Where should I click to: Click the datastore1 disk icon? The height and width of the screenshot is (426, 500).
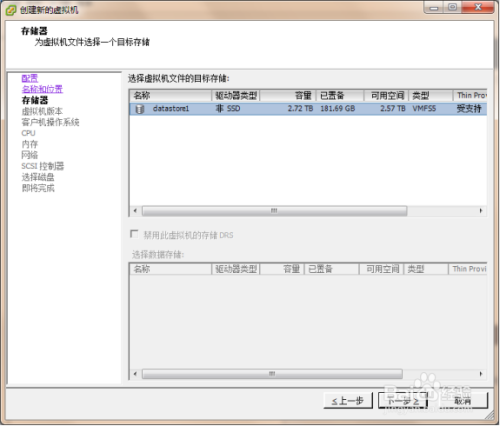[x=140, y=109]
